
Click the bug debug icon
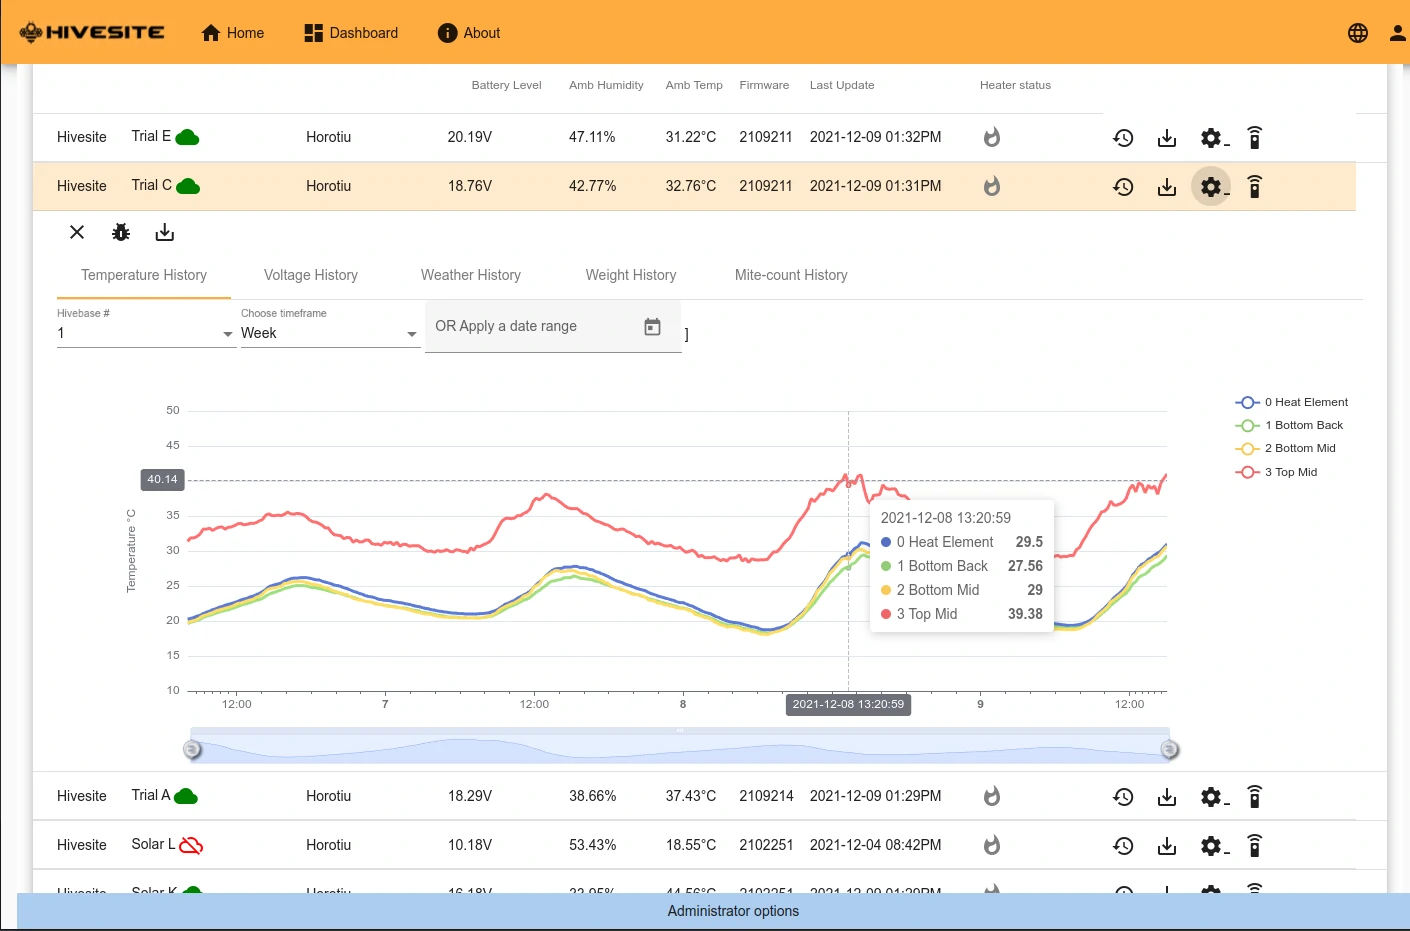tap(121, 233)
